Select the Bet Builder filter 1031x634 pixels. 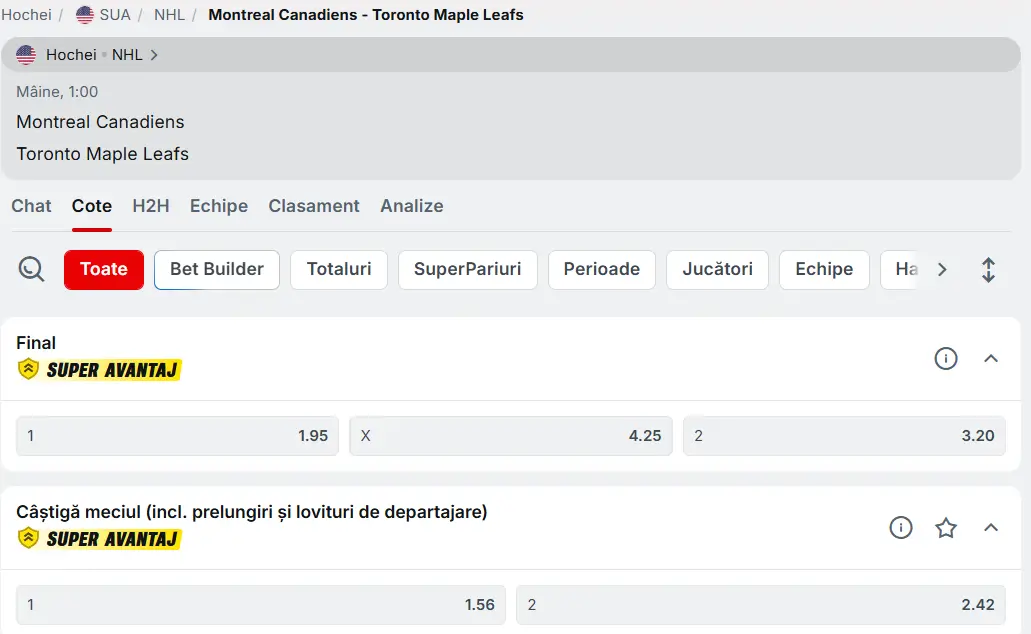pos(216,269)
